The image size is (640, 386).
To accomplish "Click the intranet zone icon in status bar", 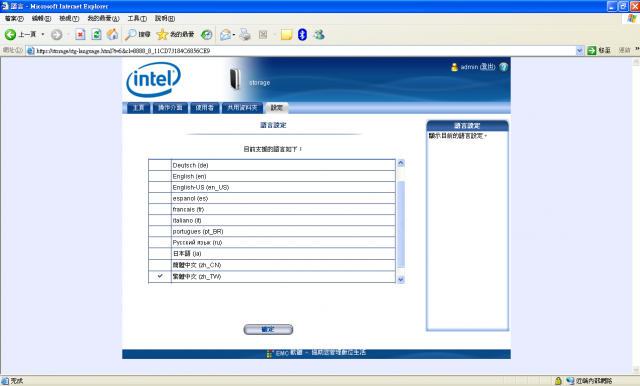I will 570,381.
